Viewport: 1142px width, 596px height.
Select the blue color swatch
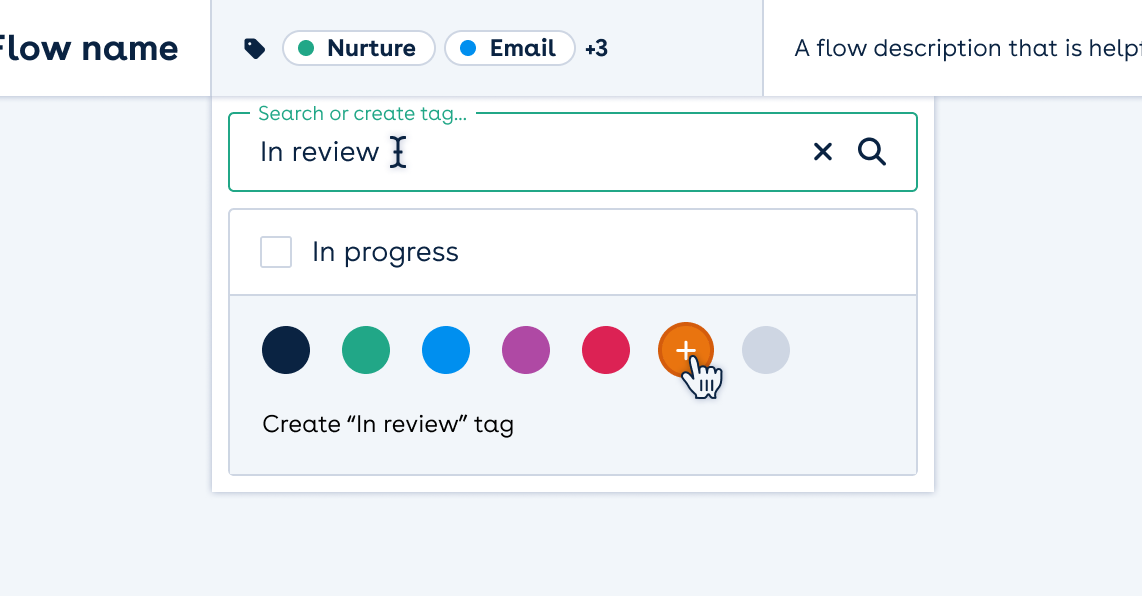(446, 350)
